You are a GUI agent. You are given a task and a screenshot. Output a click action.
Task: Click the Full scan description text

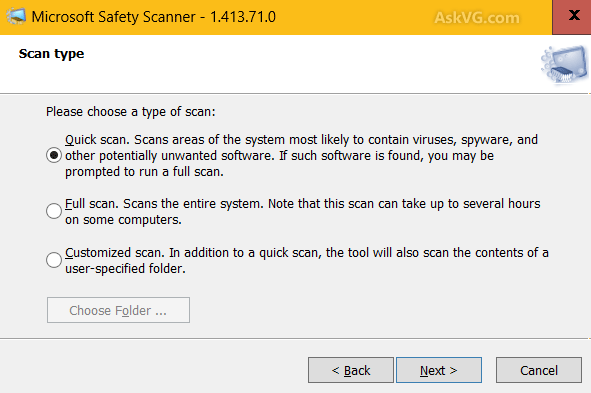click(x=303, y=211)
